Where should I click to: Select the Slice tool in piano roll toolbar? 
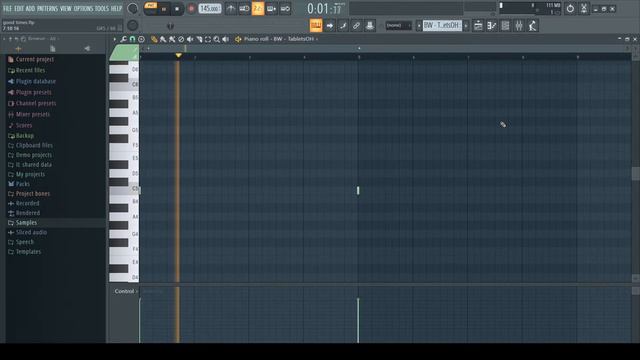point(199,39)
